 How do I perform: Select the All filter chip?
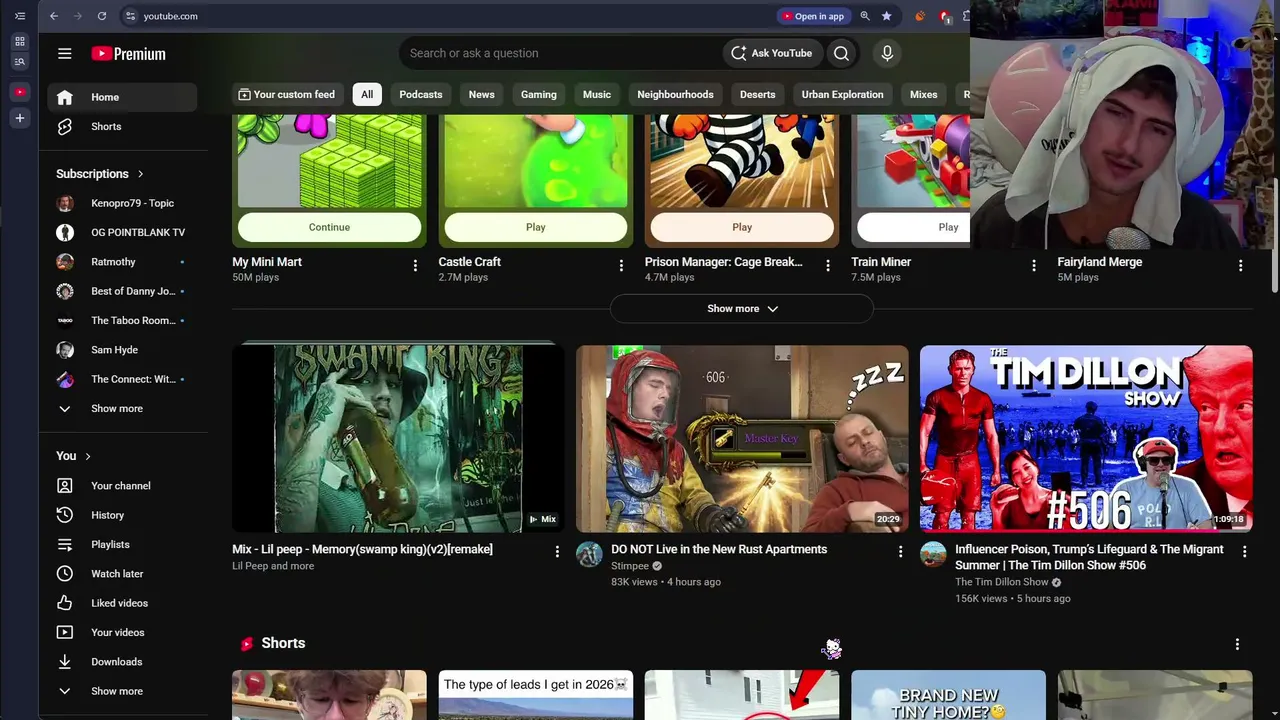367,95
